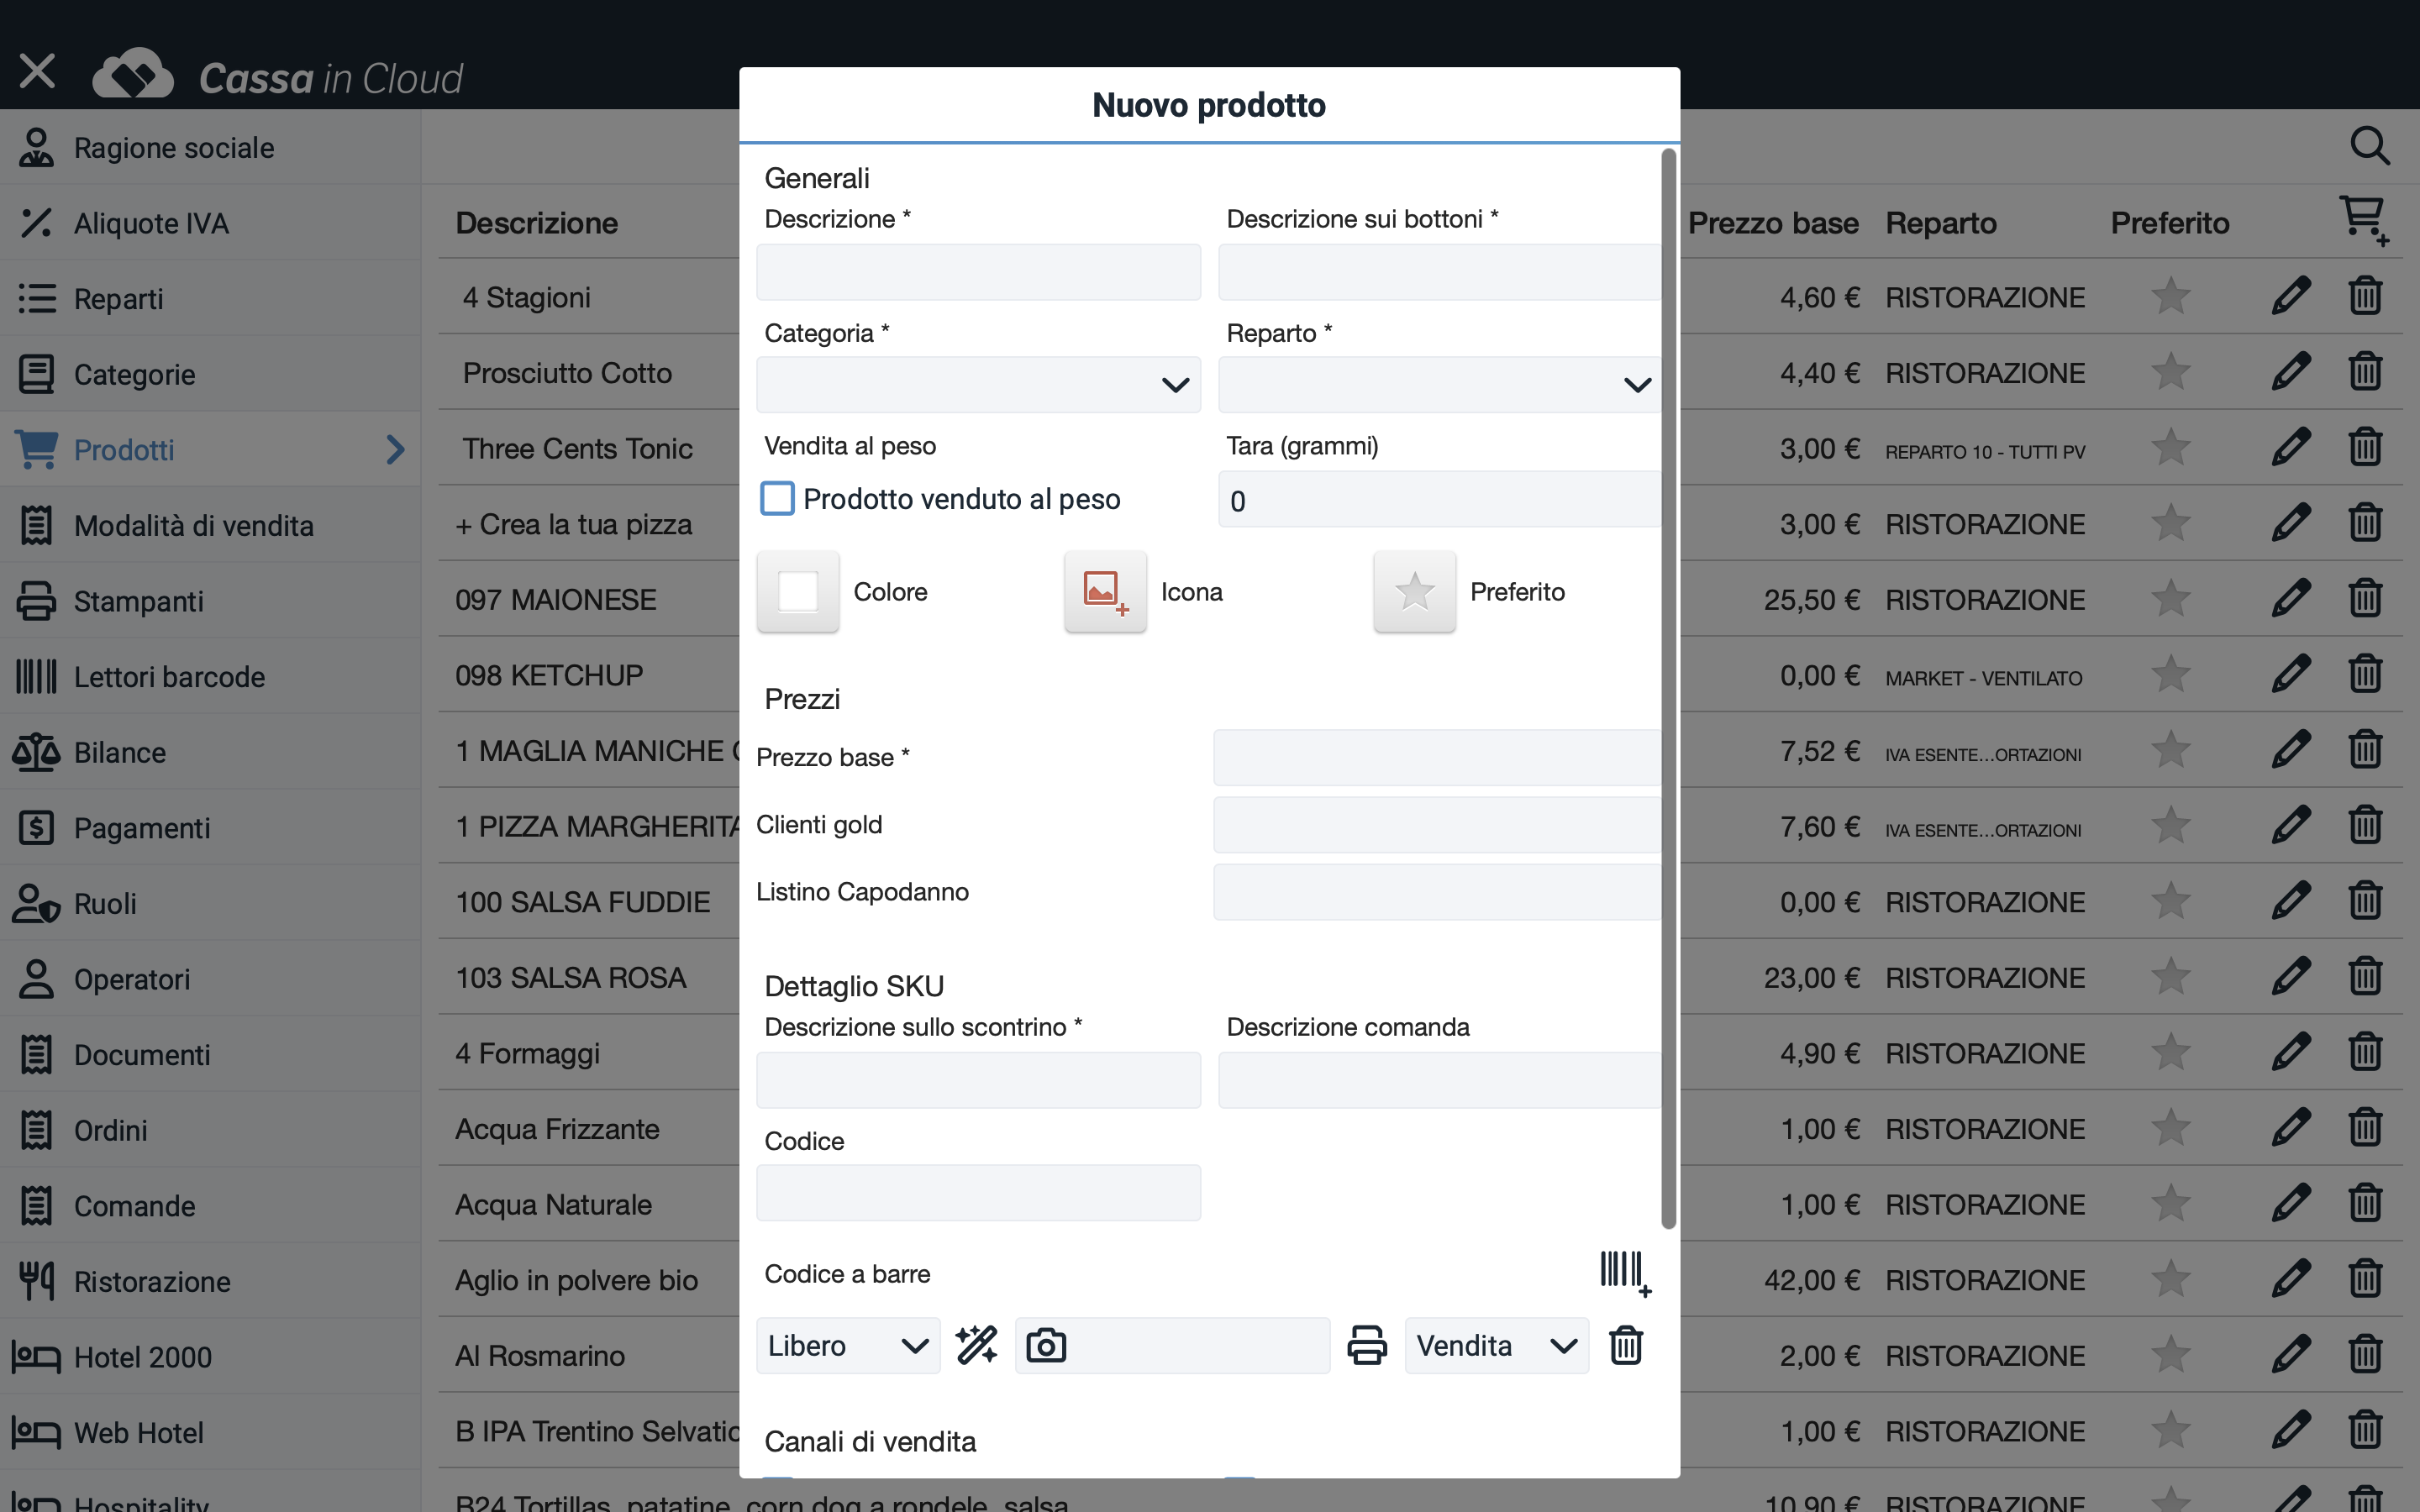Delete 097 MAIONESE trash icon

(2365, 598)
